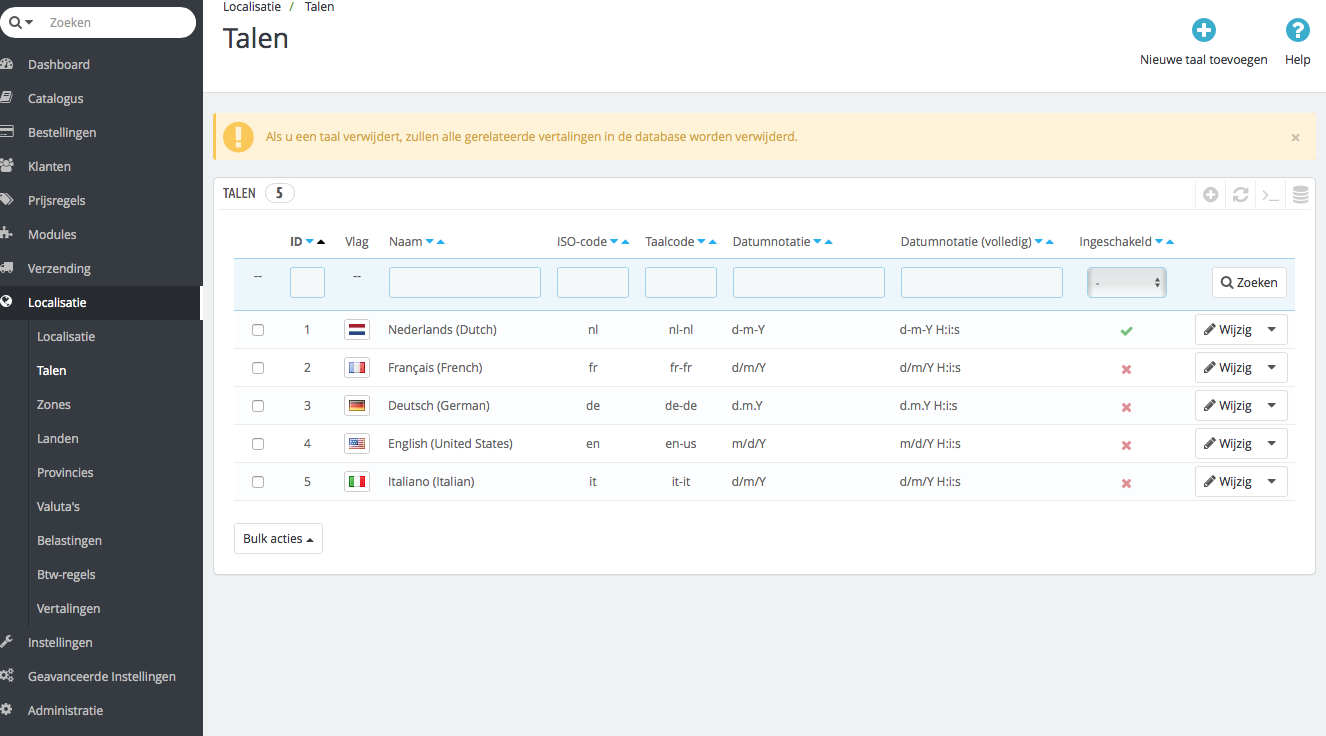
Task: Click the Netherlands flag icon
Action: (x=356, y=330)
